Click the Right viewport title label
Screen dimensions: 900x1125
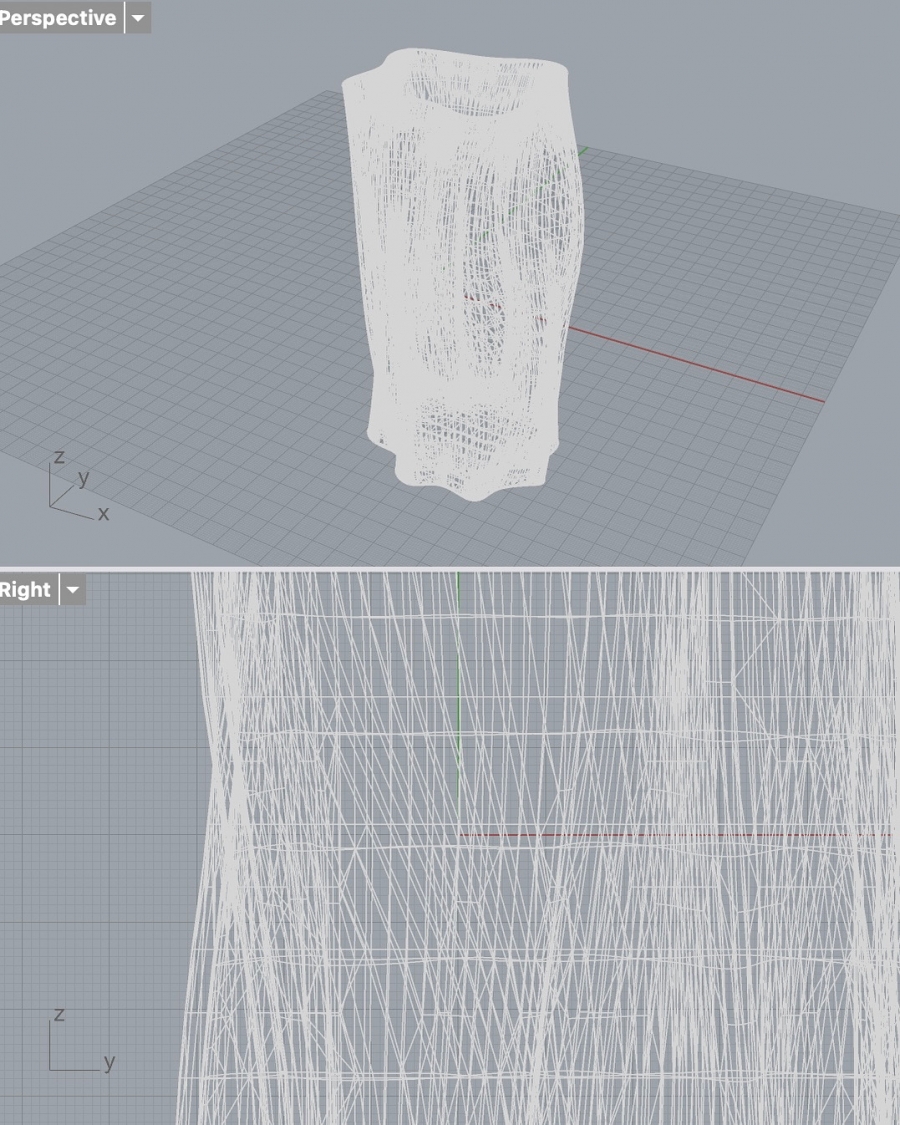pyautogui.click(x=26, y=590)
